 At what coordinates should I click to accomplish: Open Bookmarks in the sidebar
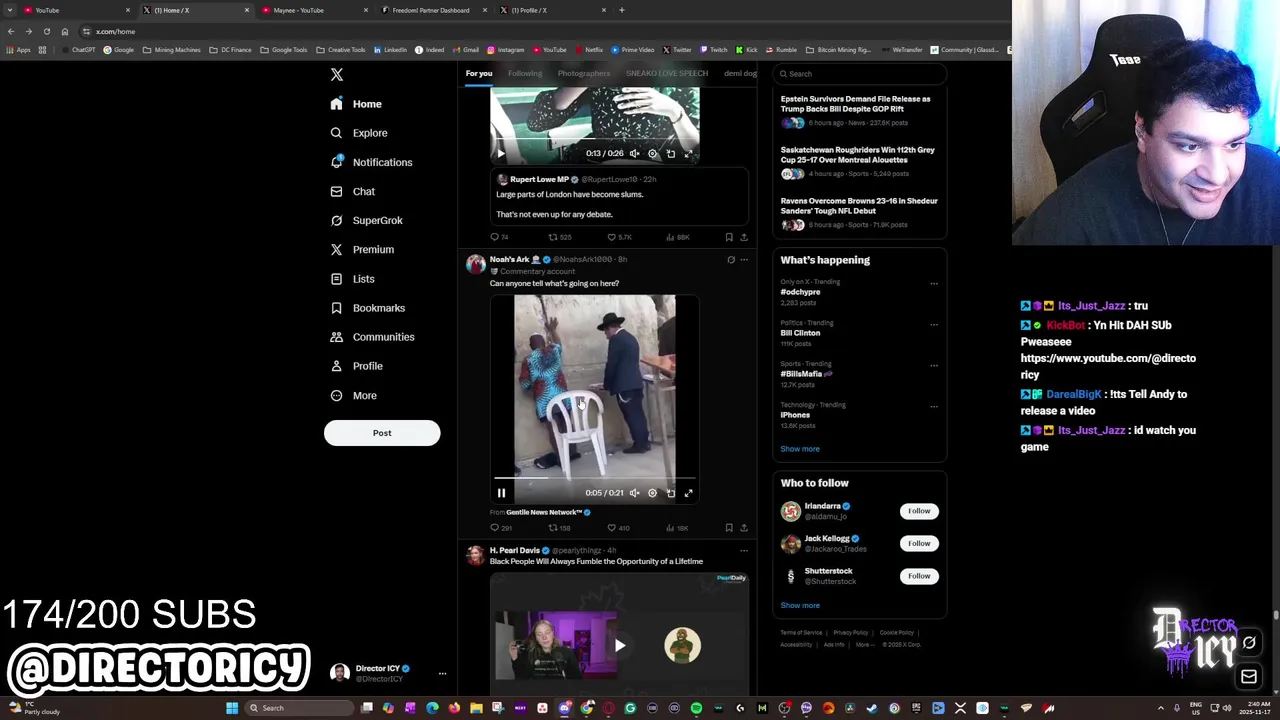click(x=367, y=308)
